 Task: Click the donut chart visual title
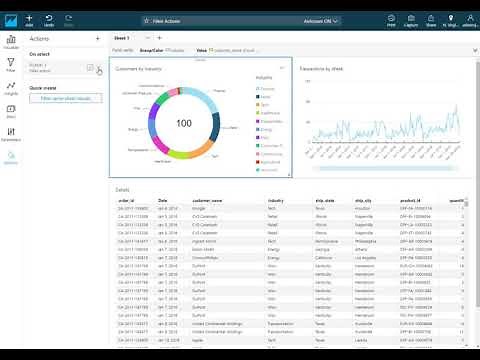138,69
